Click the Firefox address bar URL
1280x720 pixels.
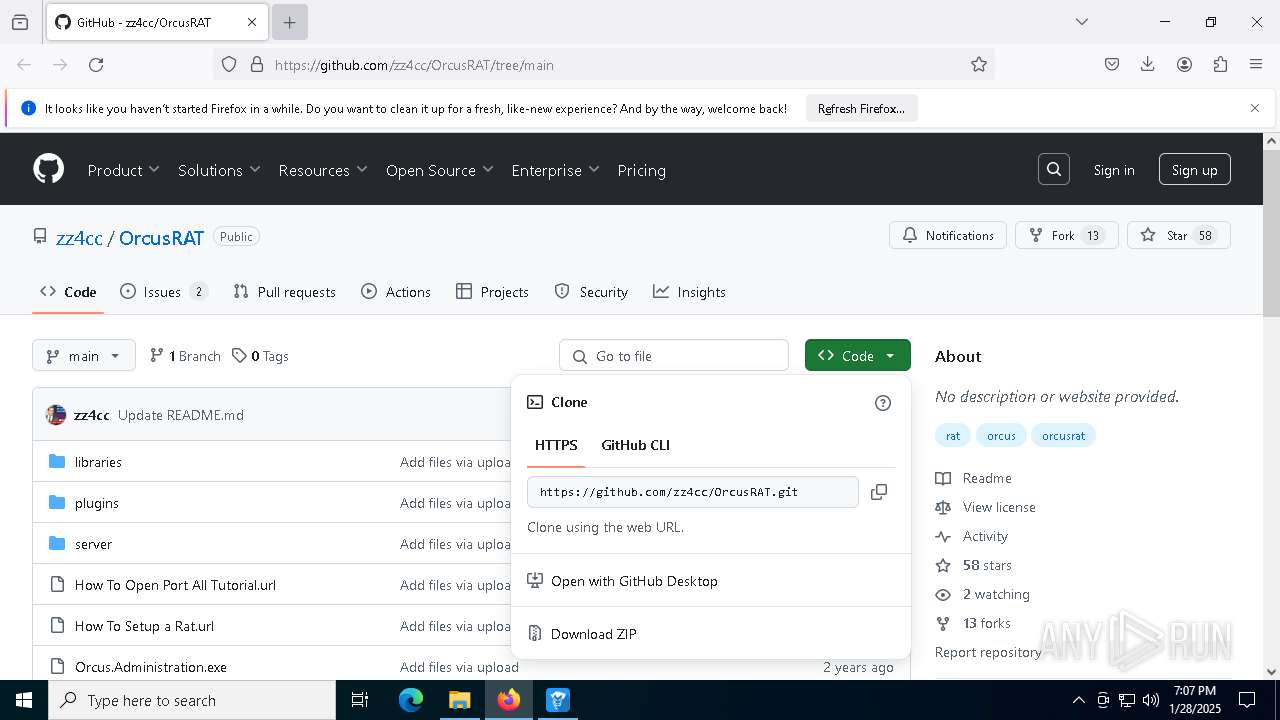[x=414, y=65]
